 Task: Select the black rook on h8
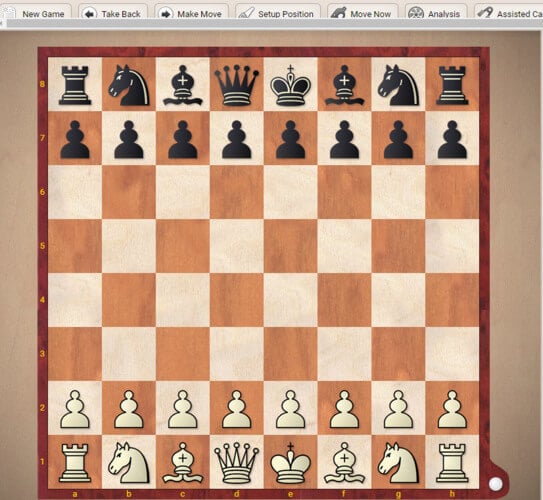point(452,86)
